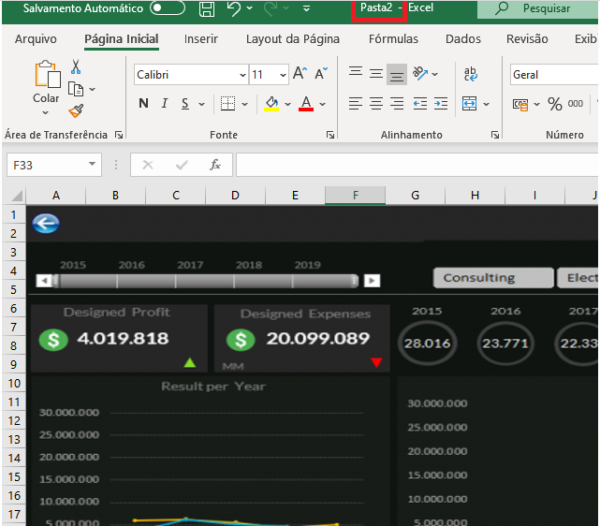Toggle the Salvamento Automático switch
Screen dimensions: 600x526
pyautogui.click(x=168, y=8)
